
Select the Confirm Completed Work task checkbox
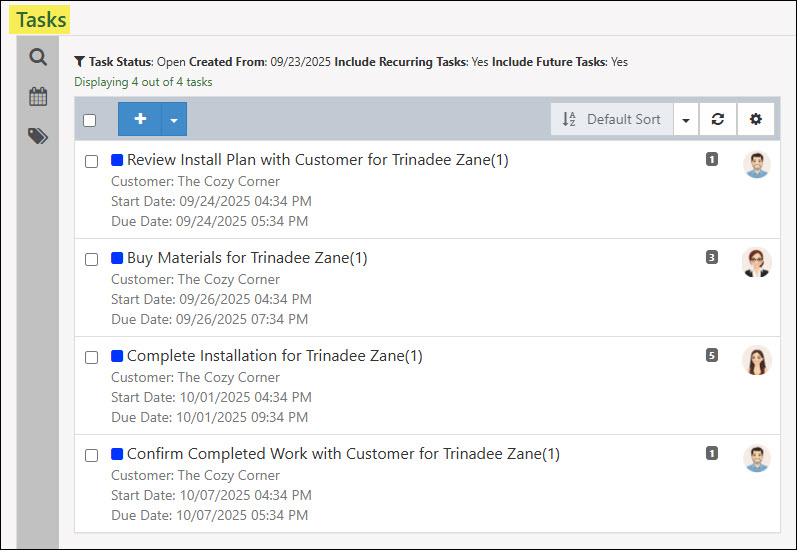tap(91, 455)
